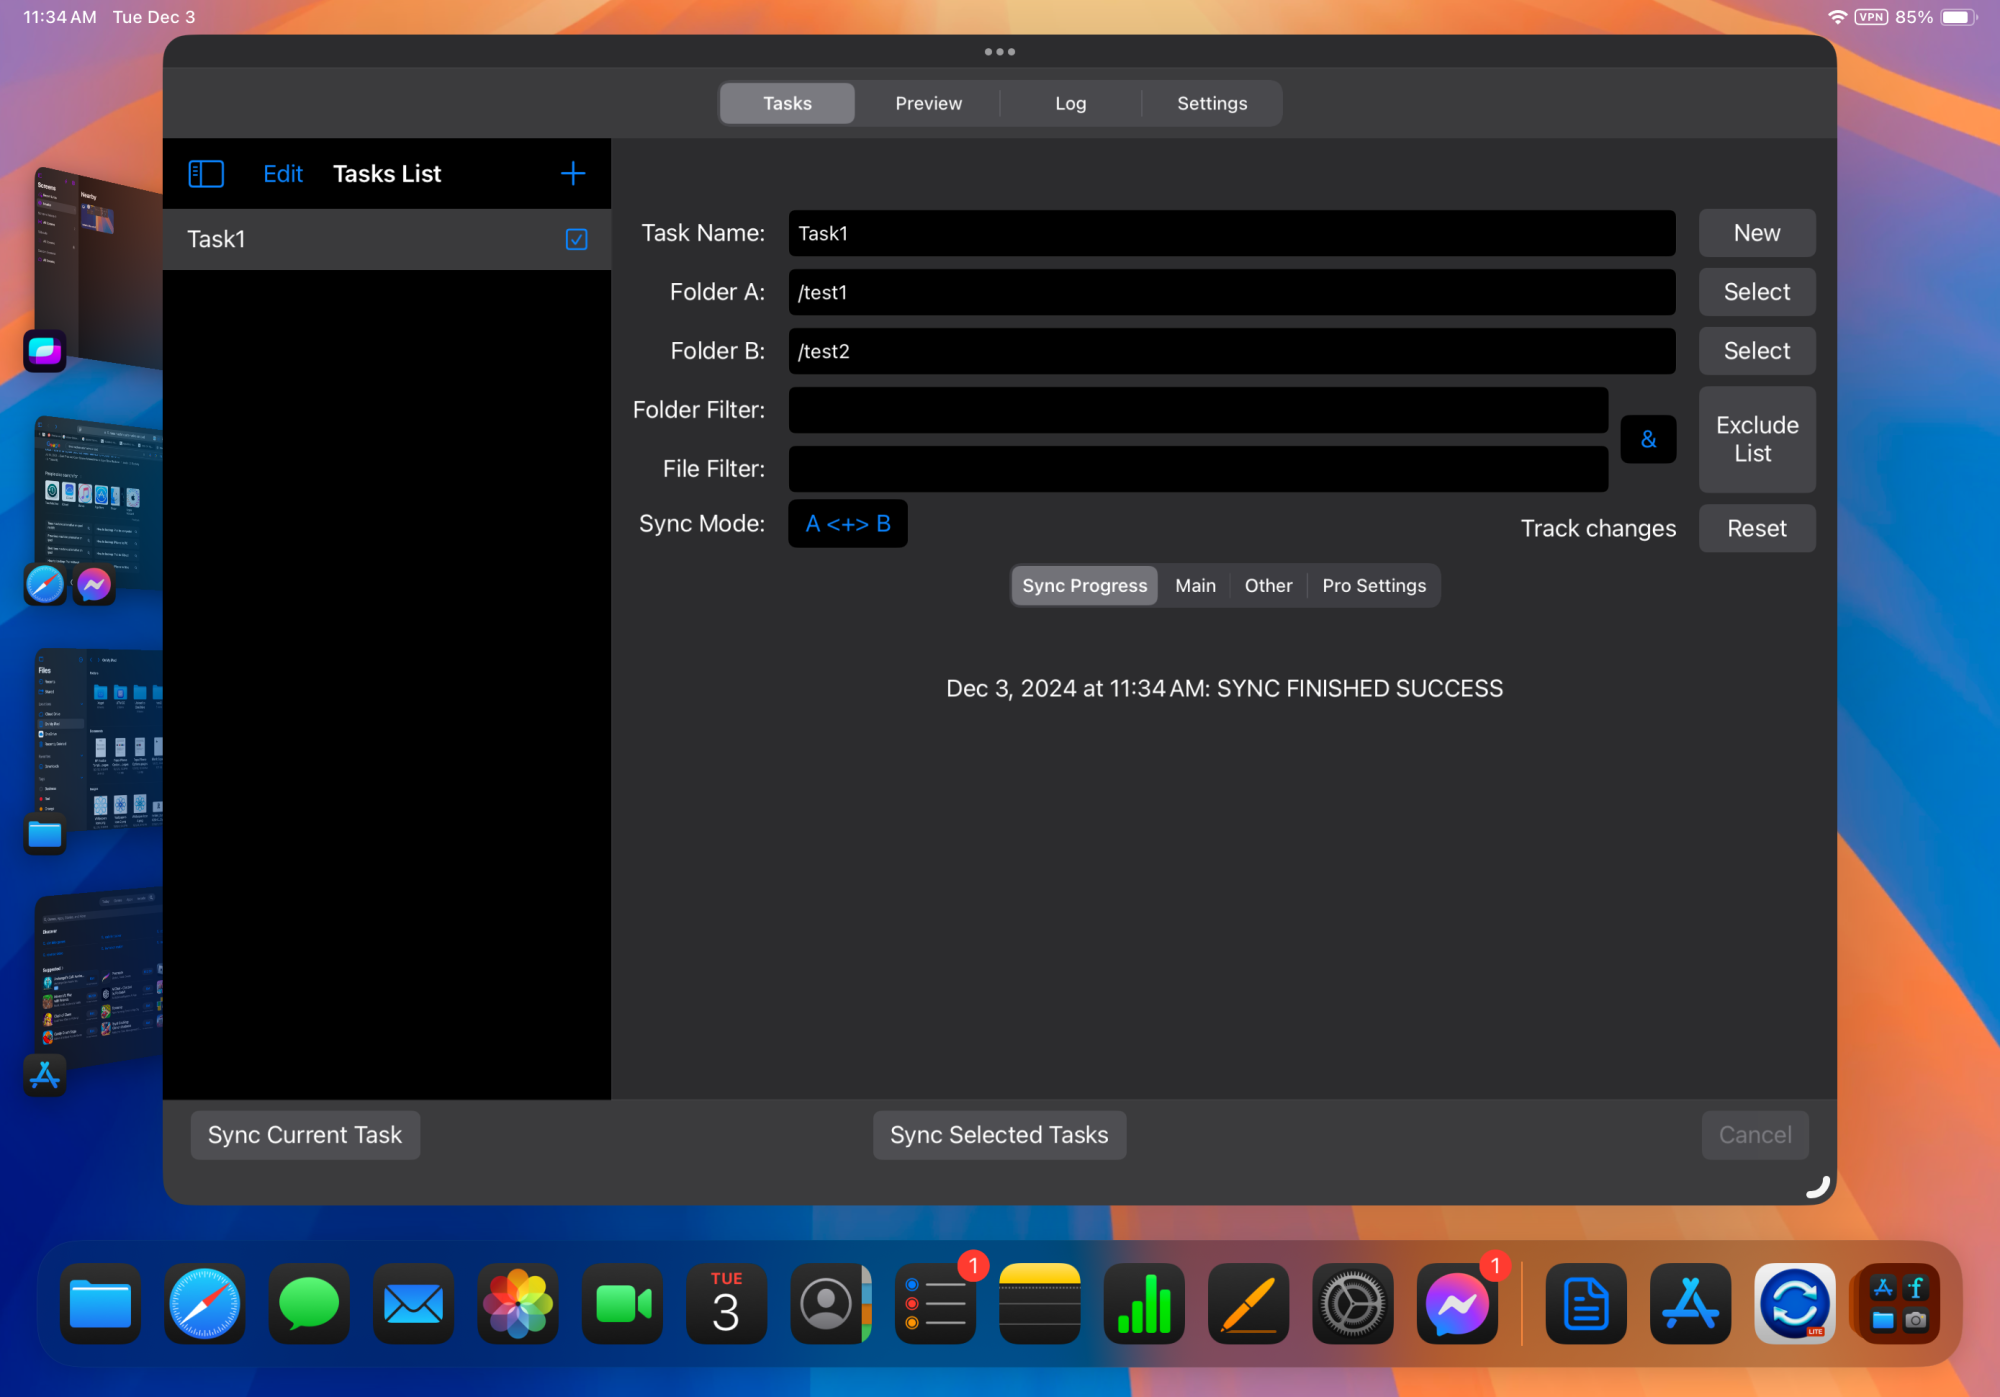Click the ampersand filter combine button

pyautogui.click(x=1648, y=439)
